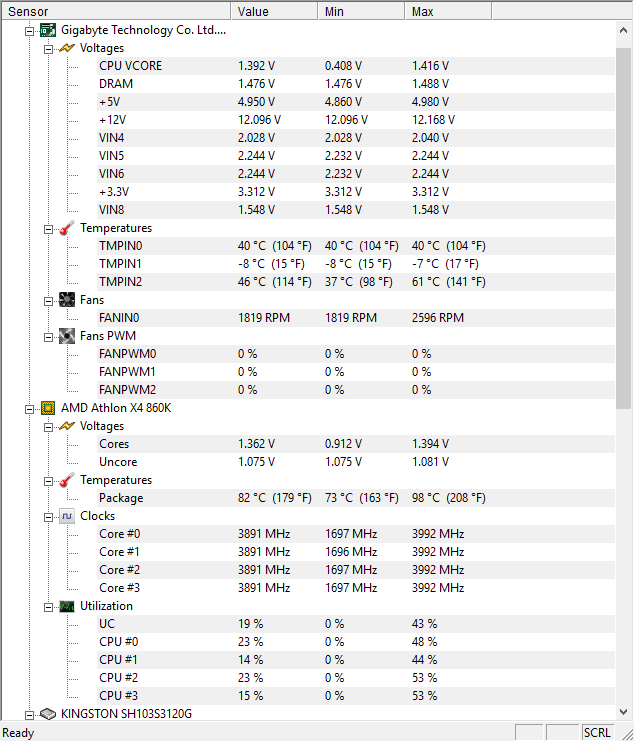Click the Max column header
The width and height of the screenshot is (634, 741).
[450, 11]
